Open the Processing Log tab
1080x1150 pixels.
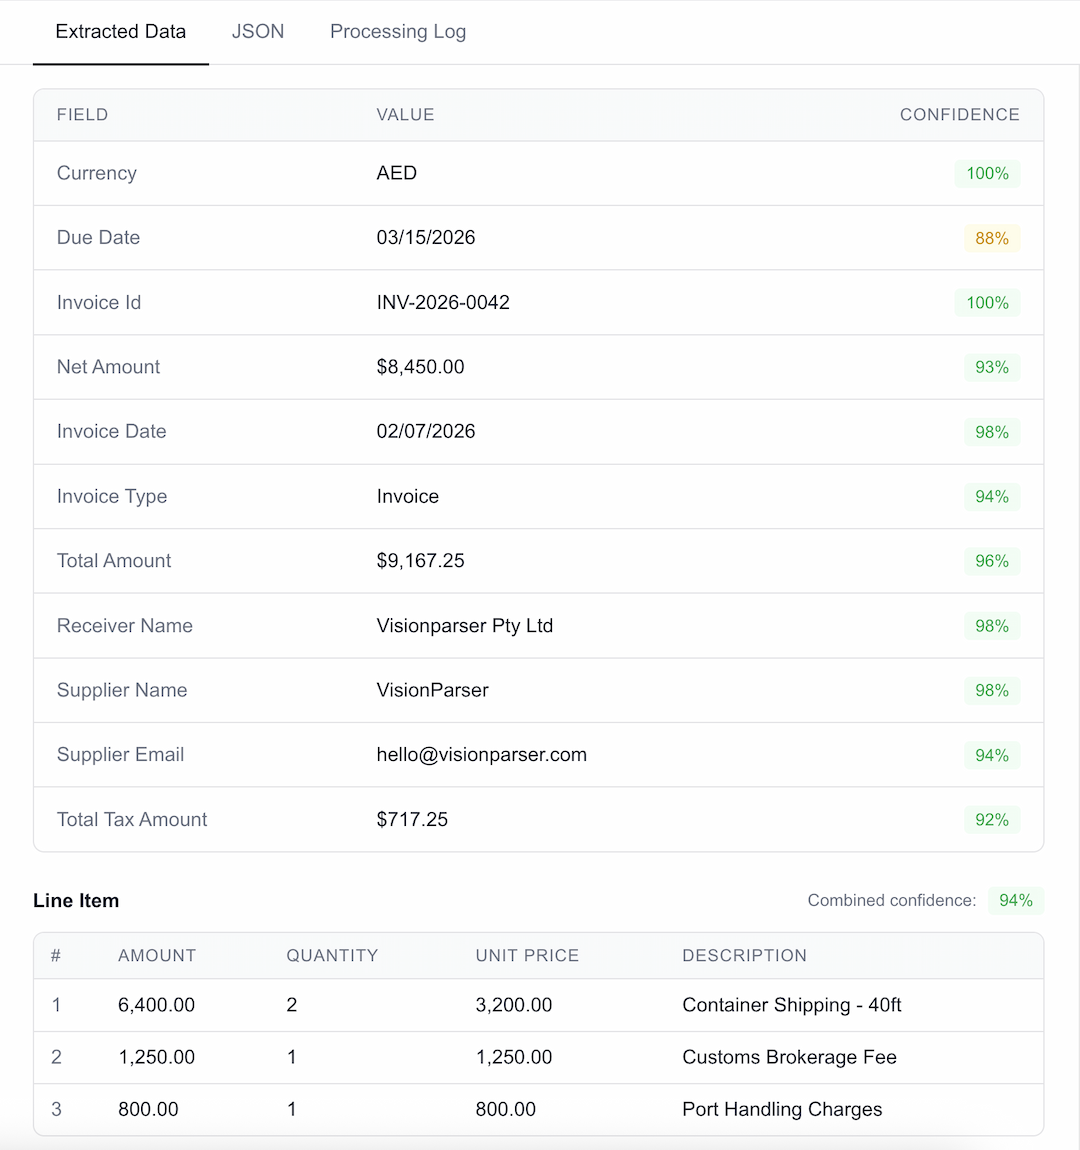398,32
